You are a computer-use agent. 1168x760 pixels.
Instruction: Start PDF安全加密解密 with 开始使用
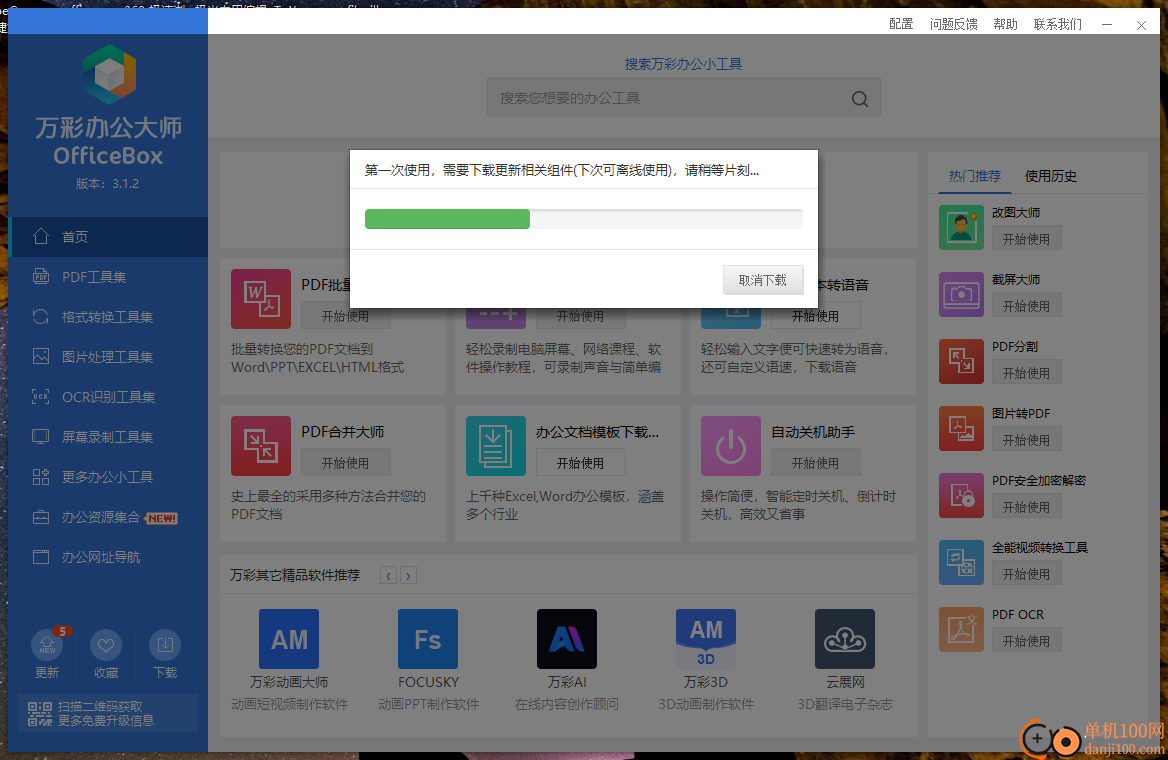1026,507
